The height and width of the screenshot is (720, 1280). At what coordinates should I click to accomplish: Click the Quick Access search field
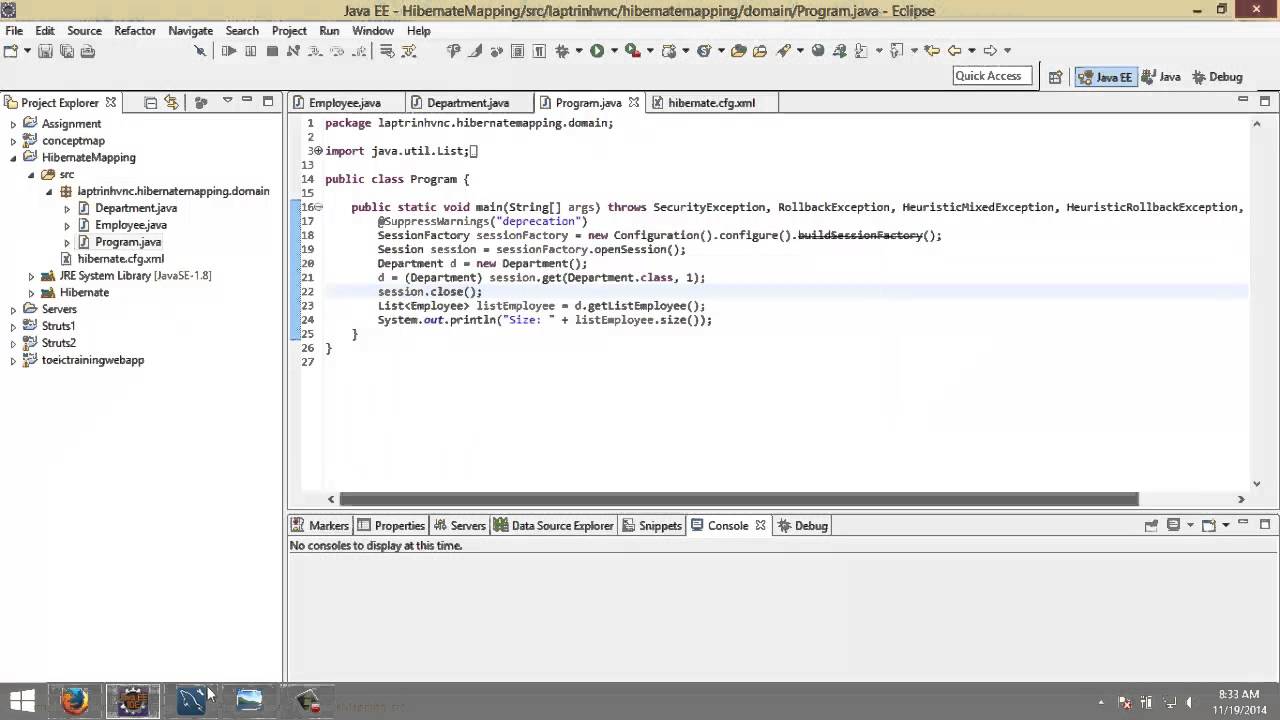click(991, 76)
